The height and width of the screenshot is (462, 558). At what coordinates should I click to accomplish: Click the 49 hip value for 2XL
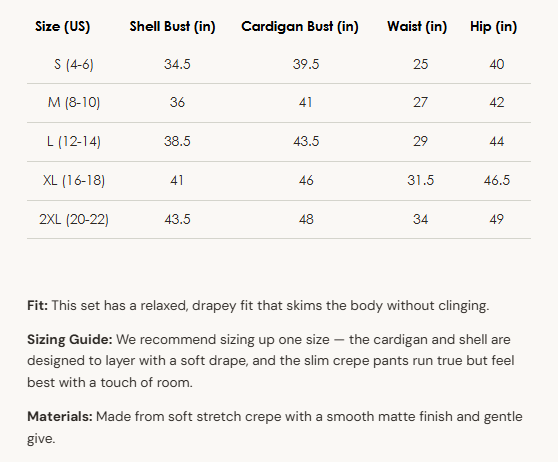point(497,219)
